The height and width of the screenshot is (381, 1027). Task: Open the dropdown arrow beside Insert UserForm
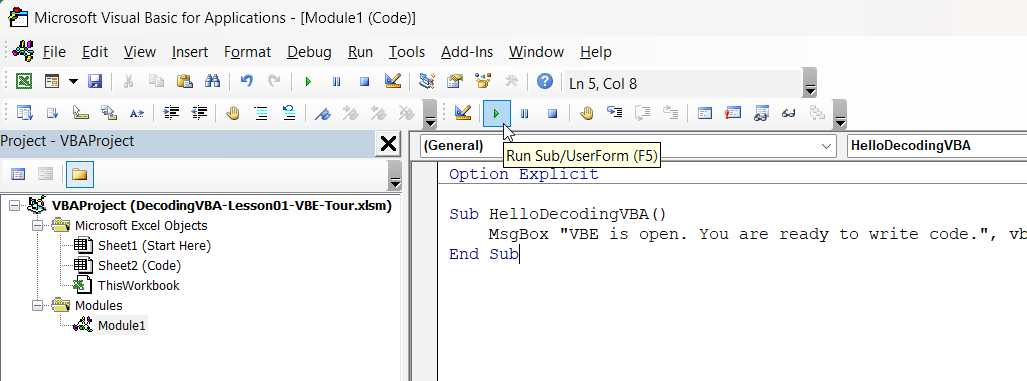tap(73, 81)
